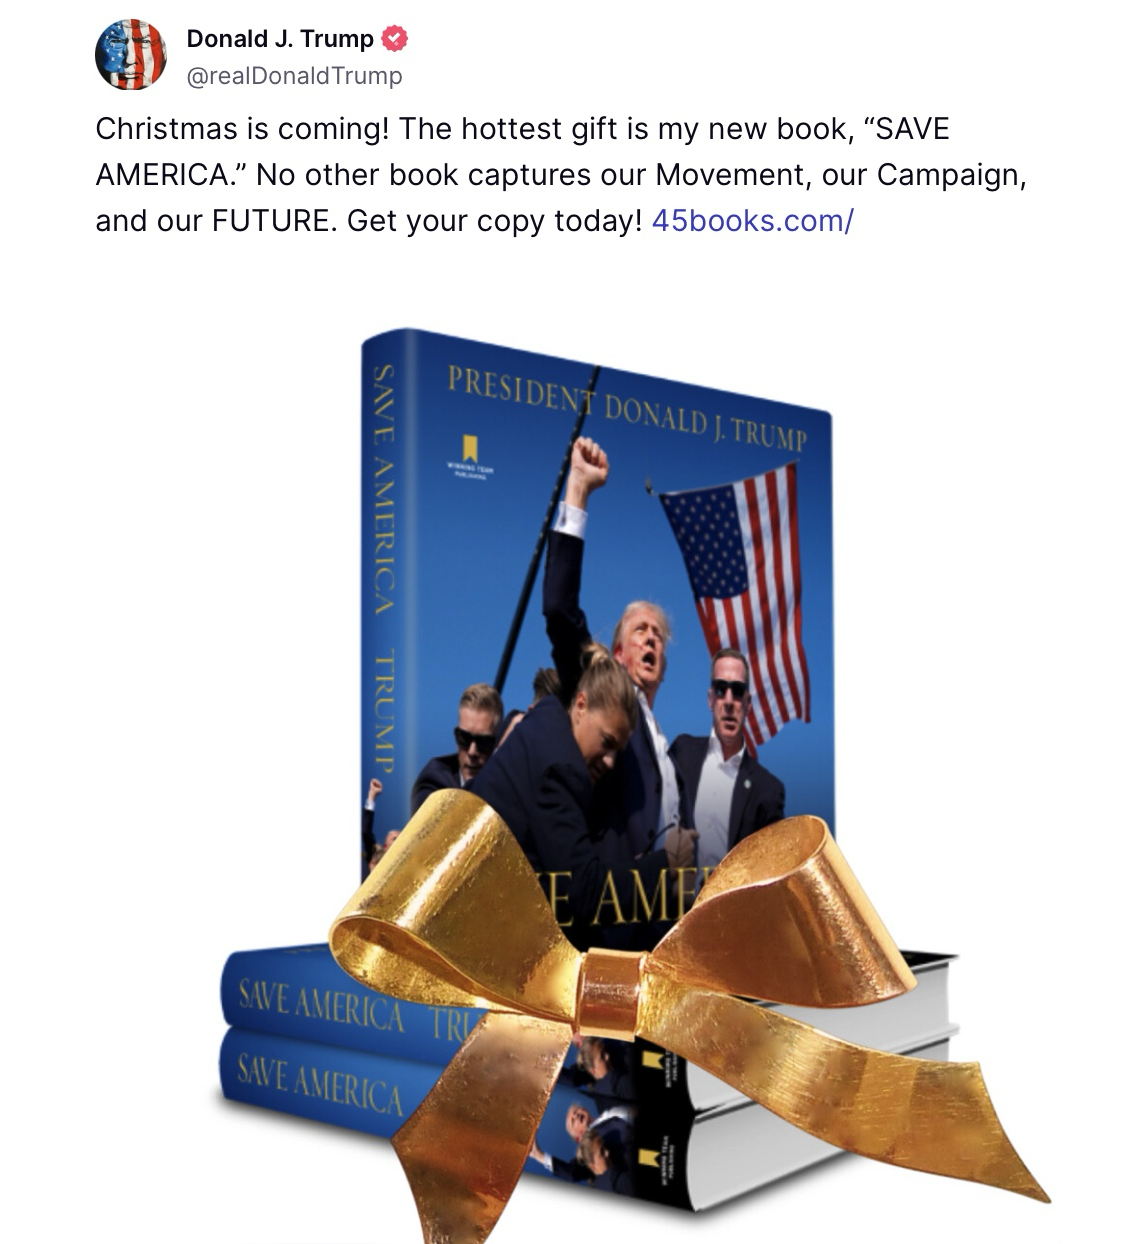Click "Get your copy today!" text
Screen dimensions: 1140x1244
click(494, 221)
